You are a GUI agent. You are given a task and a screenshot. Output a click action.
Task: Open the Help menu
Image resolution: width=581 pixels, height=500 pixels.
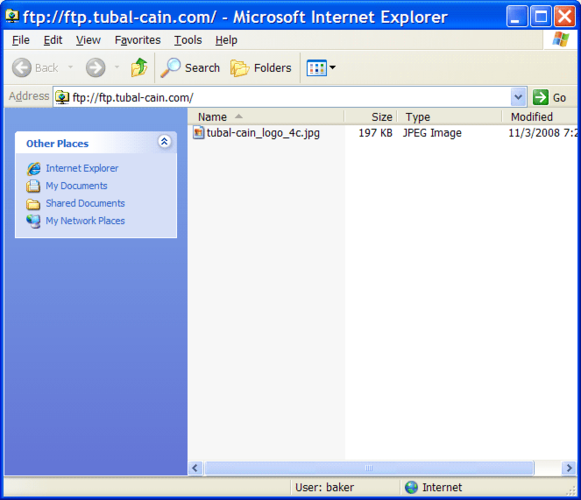(x=226, y=40)
